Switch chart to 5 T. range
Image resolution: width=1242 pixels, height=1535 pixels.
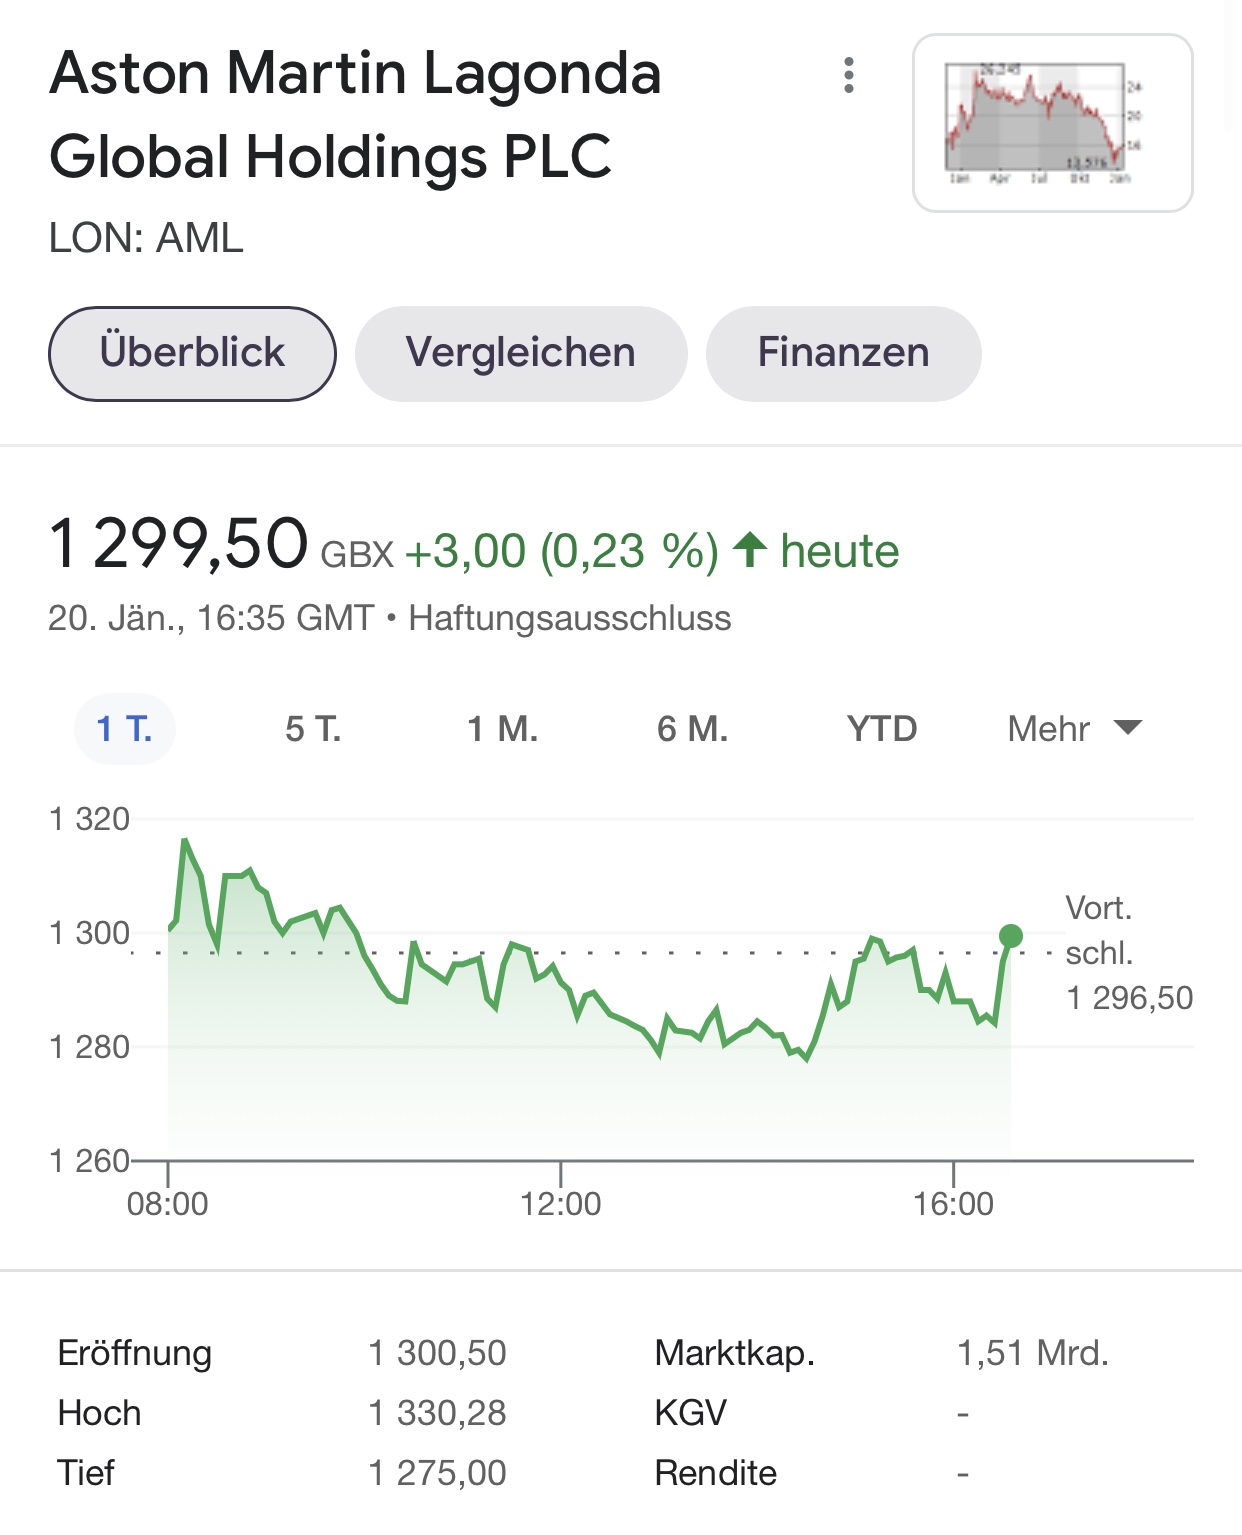click(x=313, y=729)
